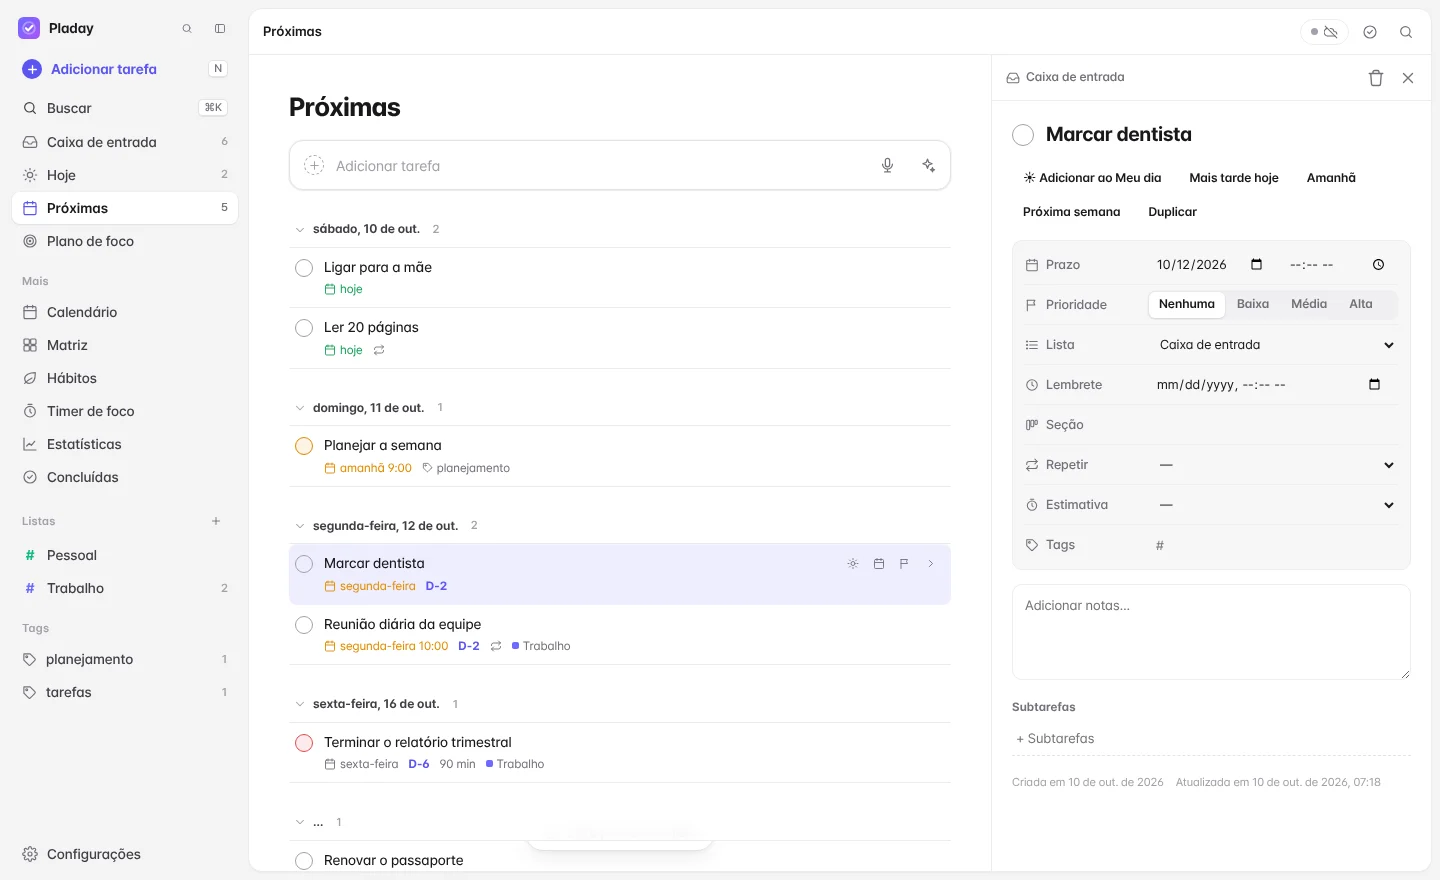Set priority to Baixa
1440x880 pixels.
[1253, 304]
